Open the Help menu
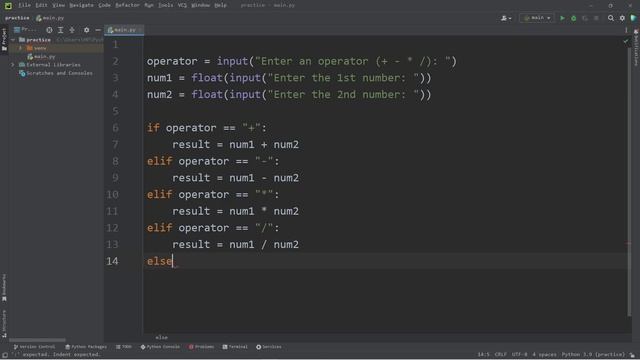 220,5
